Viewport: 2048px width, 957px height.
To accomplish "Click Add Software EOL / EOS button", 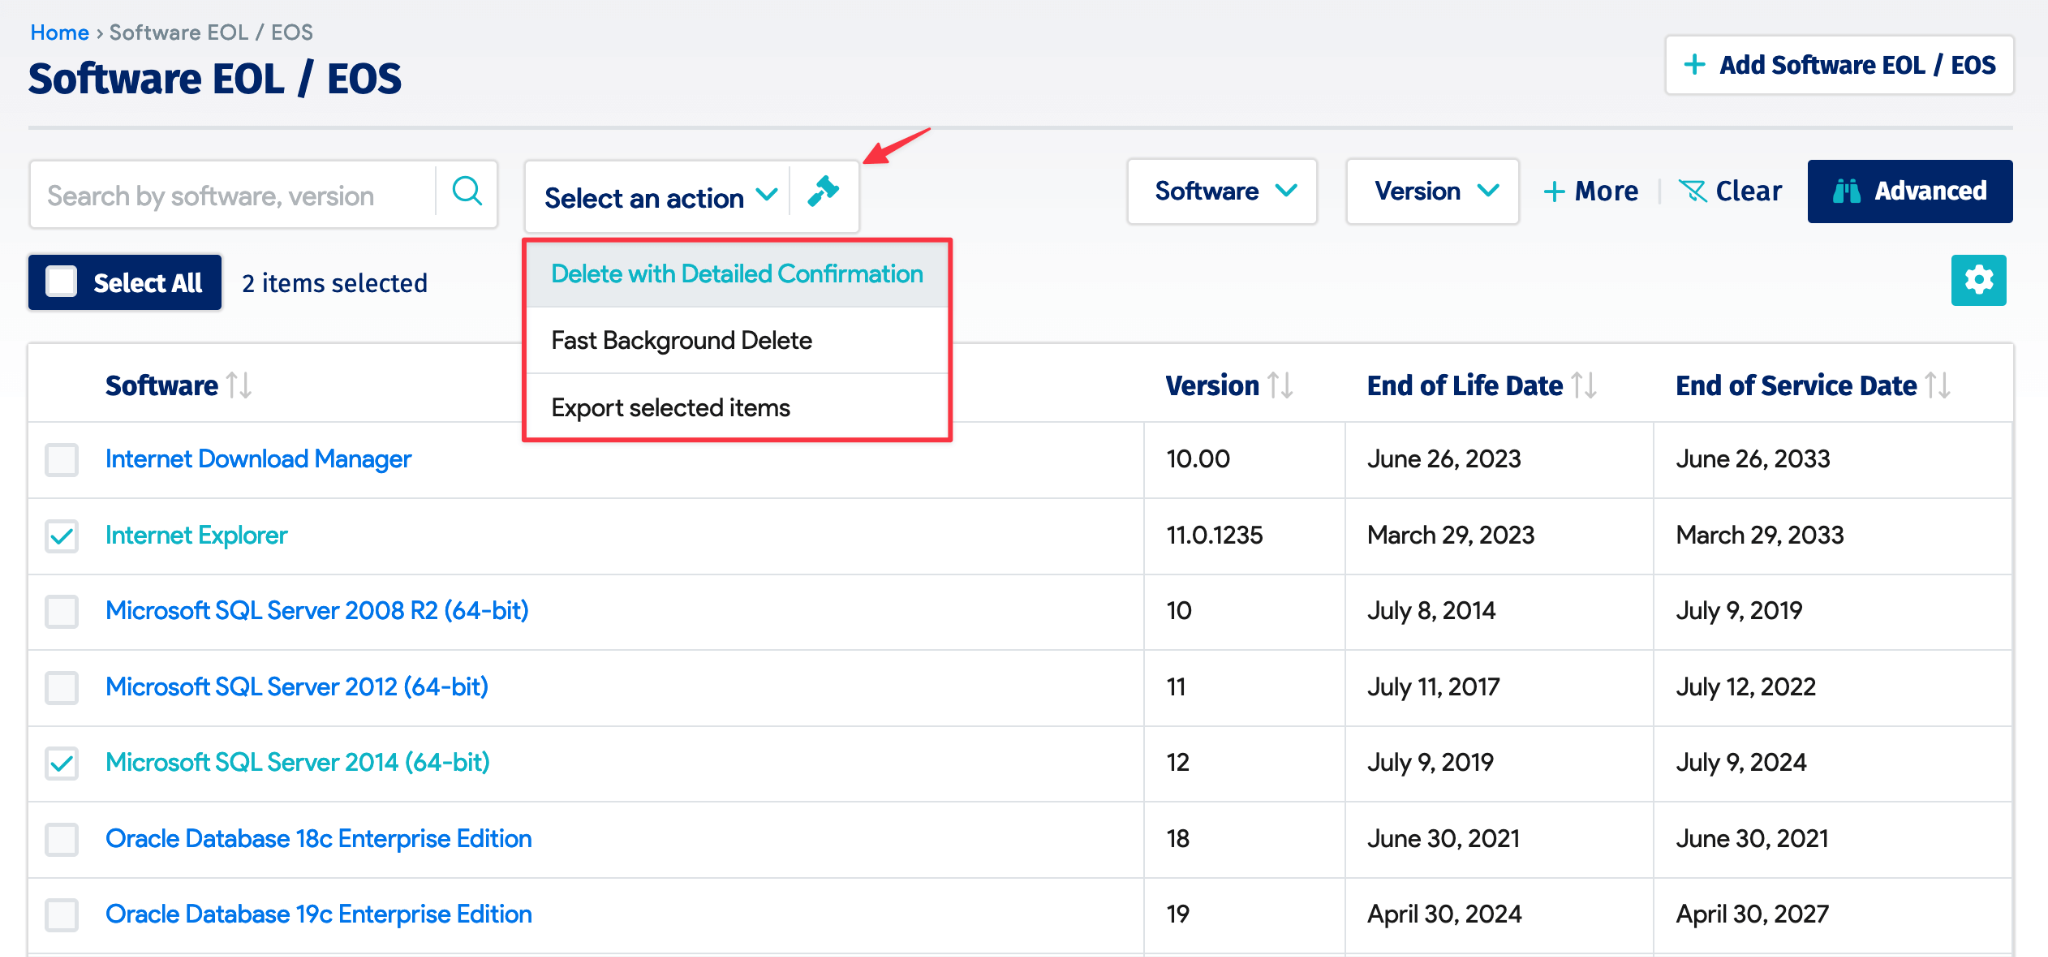I will coord(1839,65).
